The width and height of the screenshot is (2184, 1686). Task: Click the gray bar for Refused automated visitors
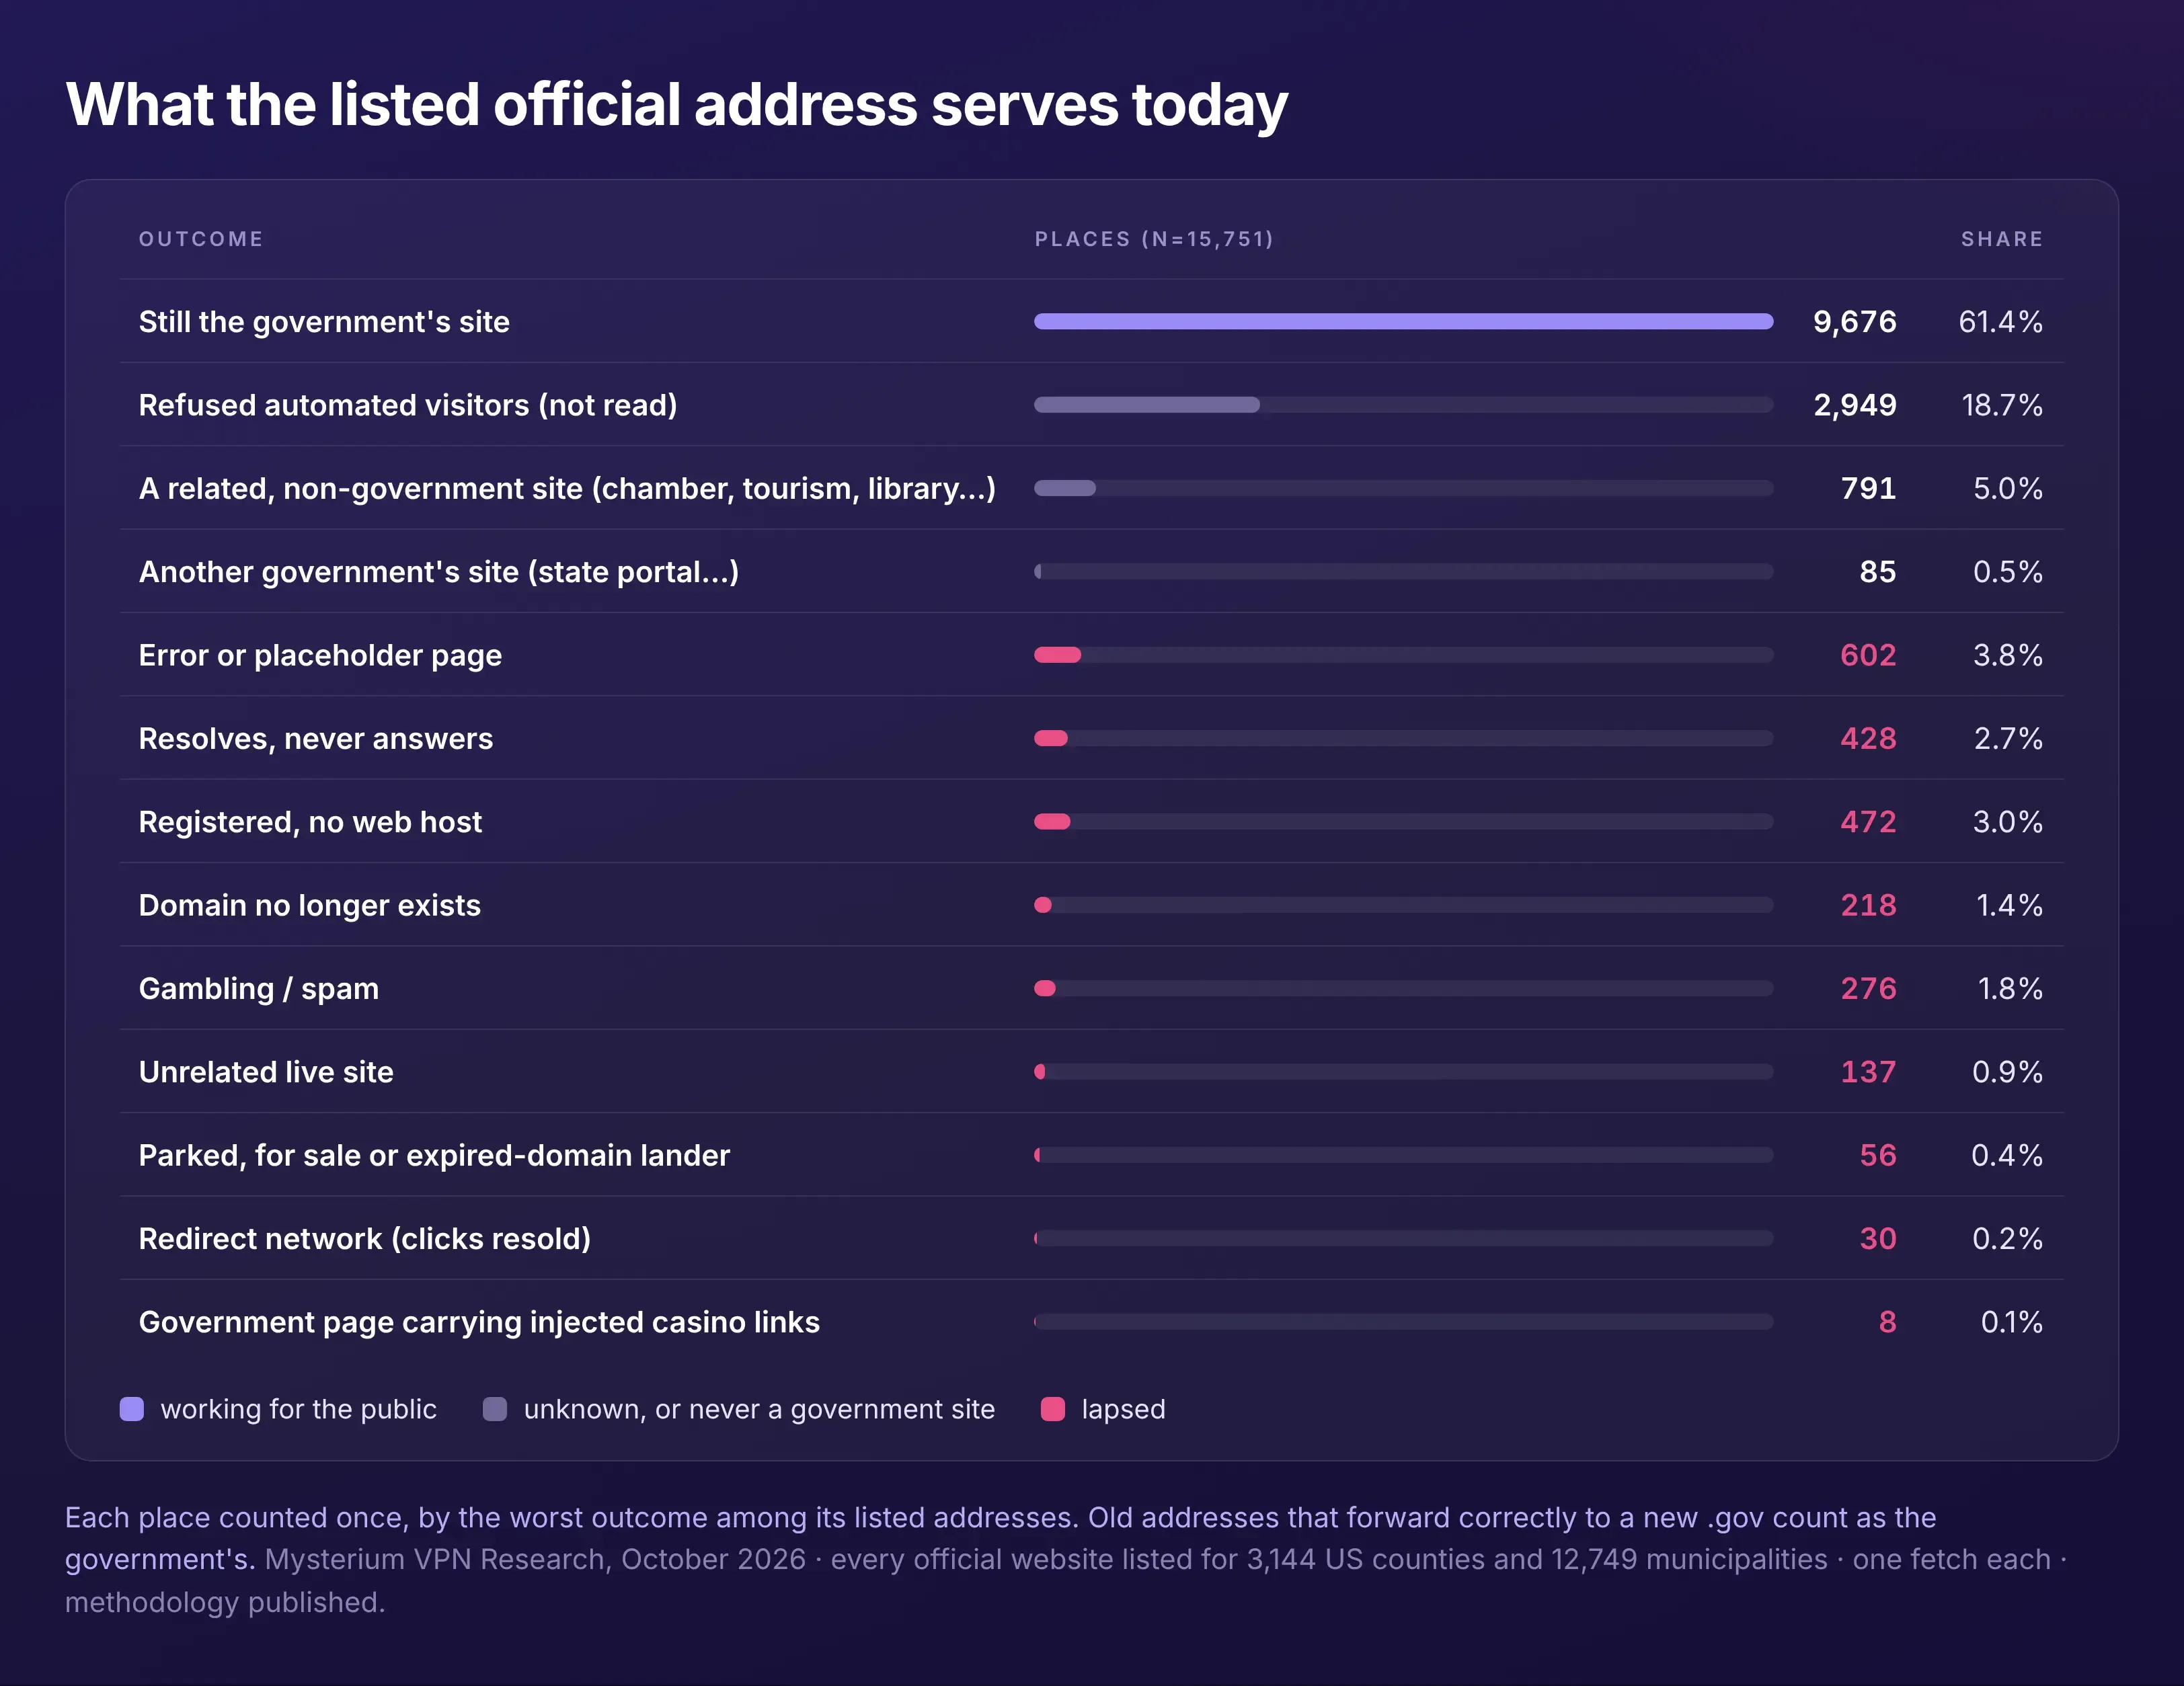coord(1146,405)
